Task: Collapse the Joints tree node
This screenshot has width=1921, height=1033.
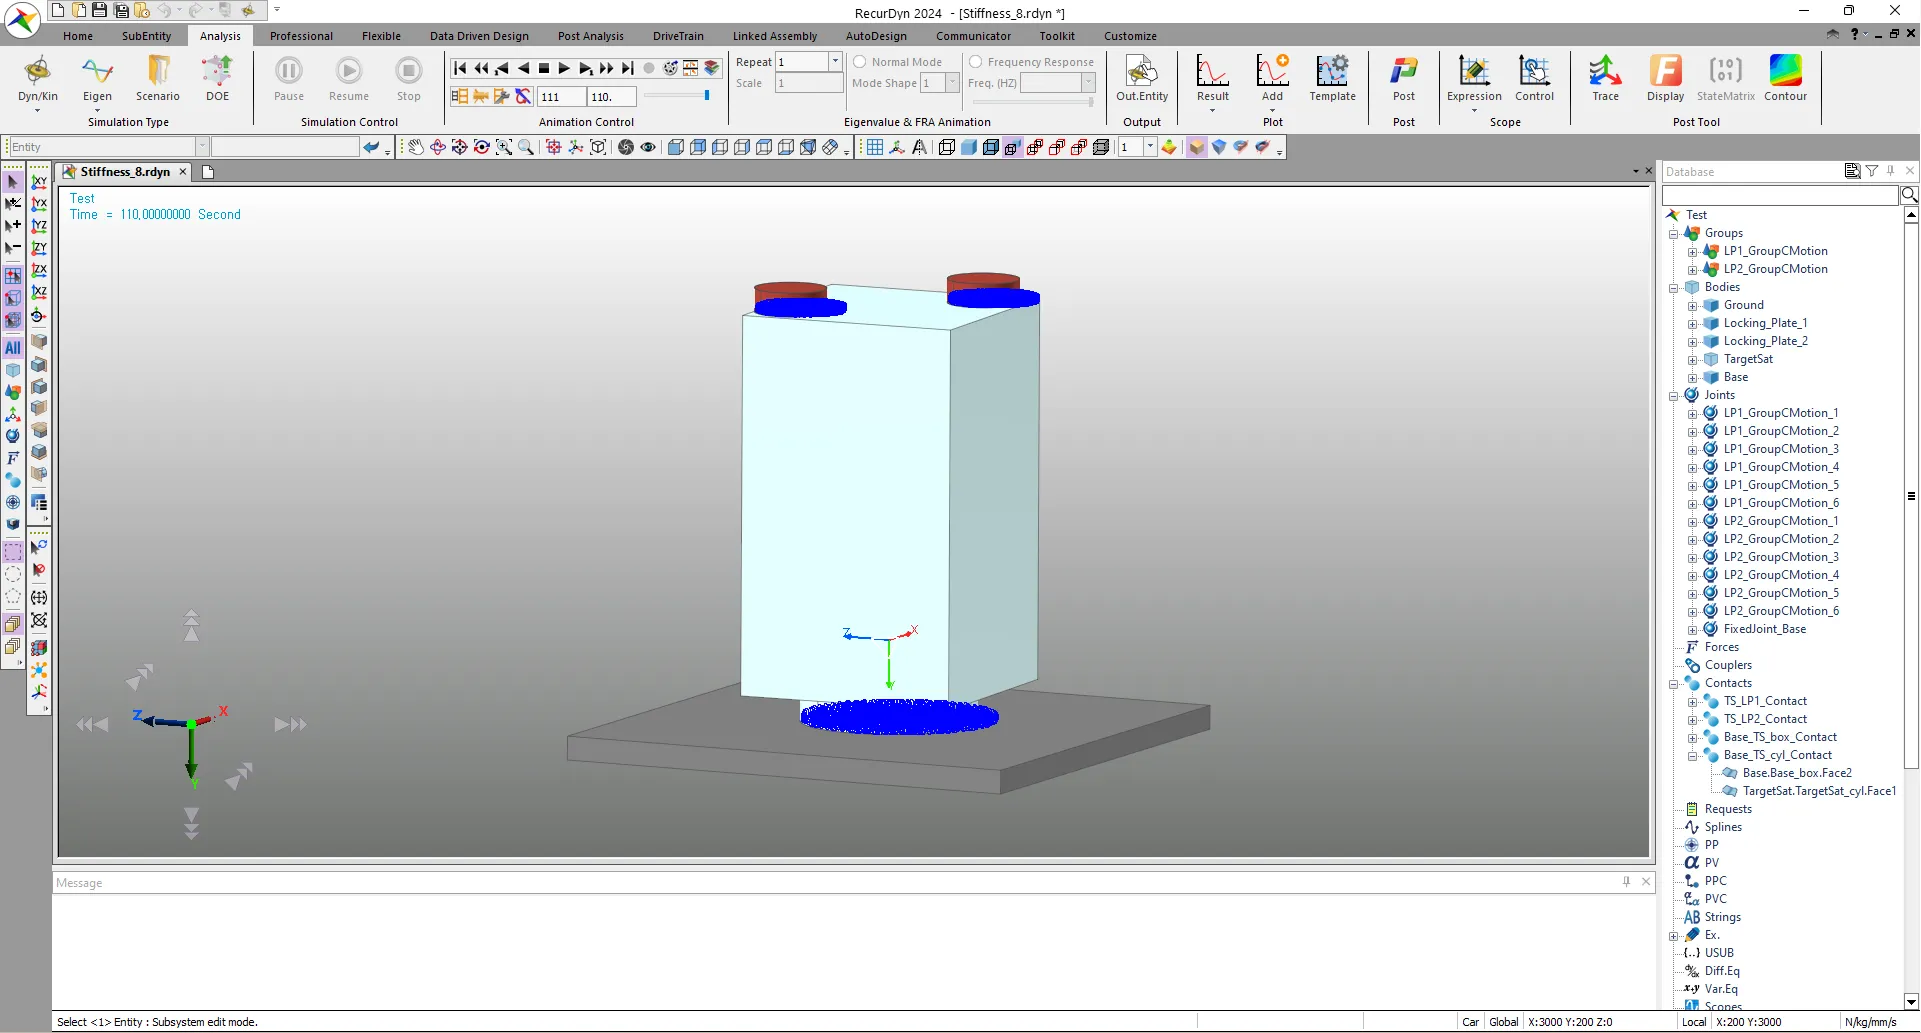Action: [x=1673, y=396]
